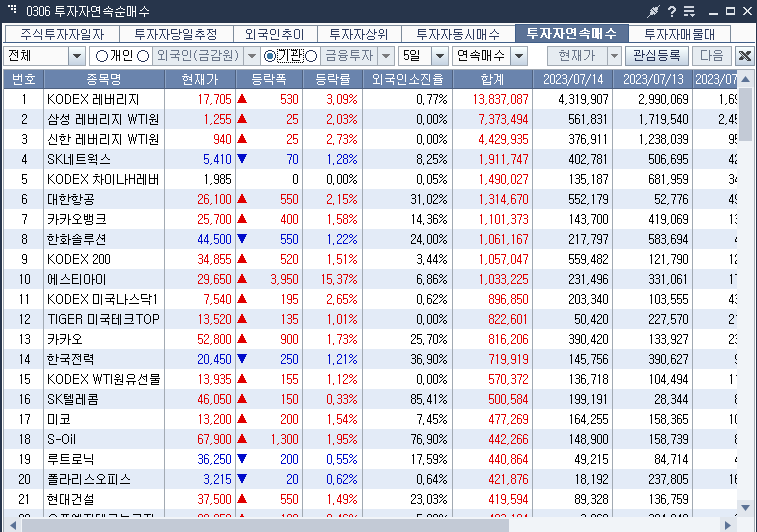
Task: Switch to 외국인추이 tab
Action: (275, 34)
